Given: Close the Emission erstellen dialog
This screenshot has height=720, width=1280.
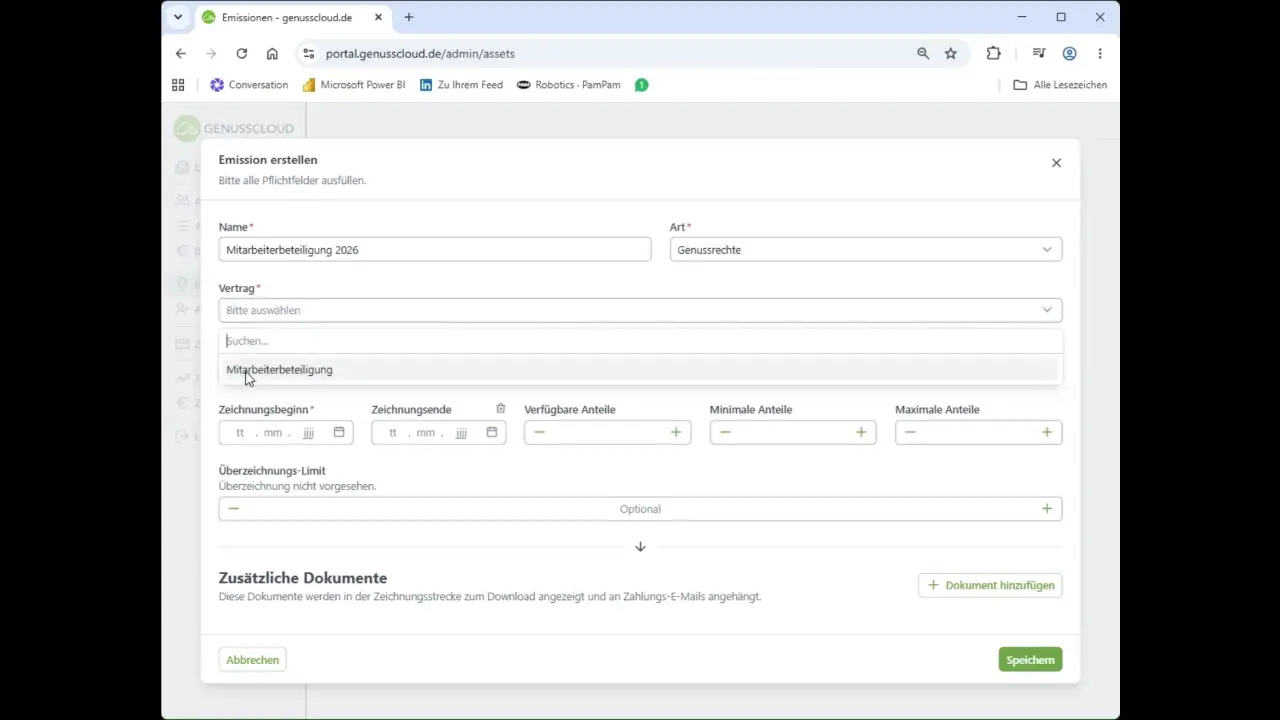Looking at the screenshot, I should [1056, 163].
